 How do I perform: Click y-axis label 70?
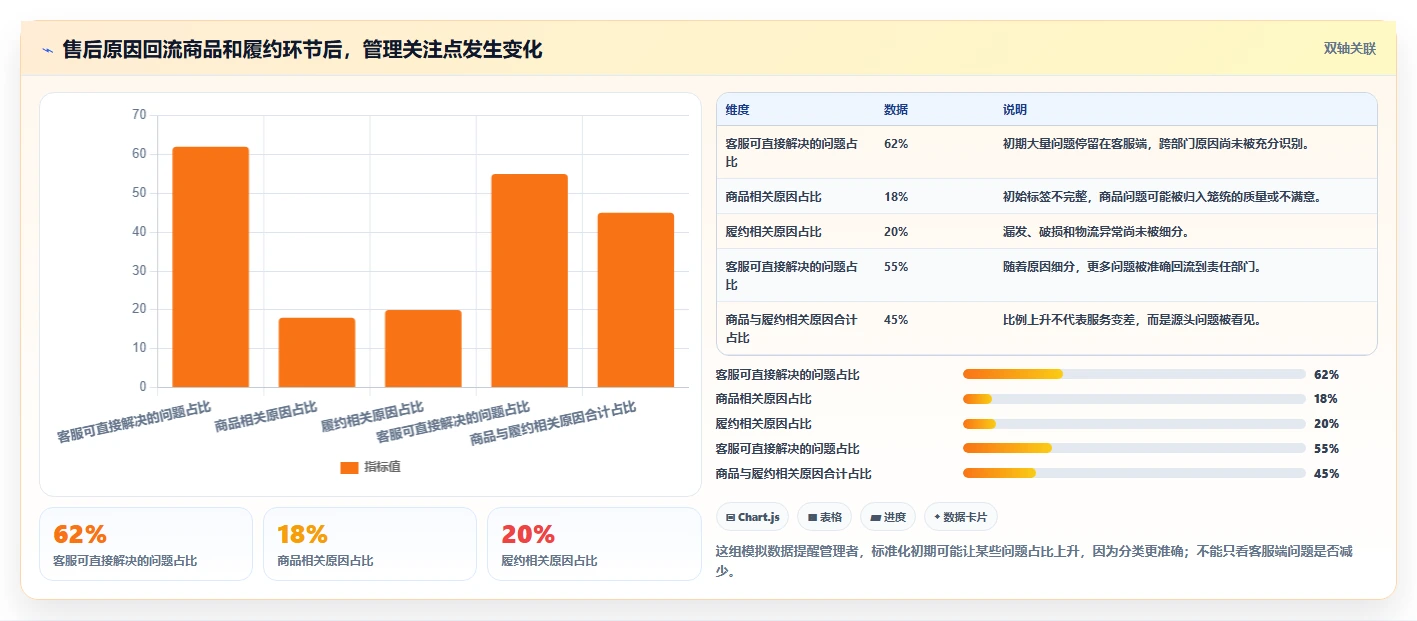[x=139, y=115]
